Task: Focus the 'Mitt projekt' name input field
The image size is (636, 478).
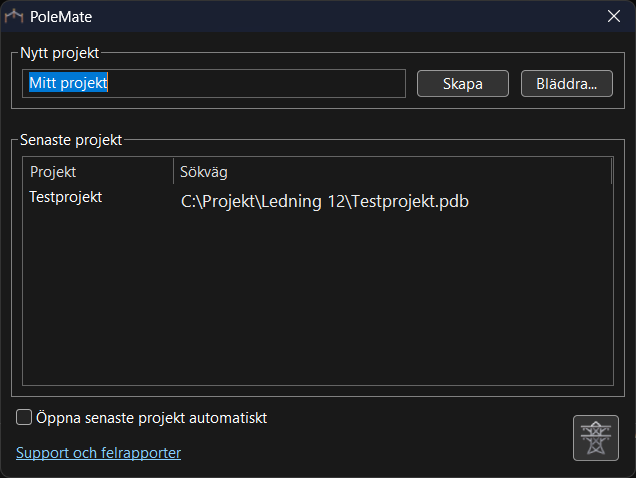Action: click(x=214, y=83)
